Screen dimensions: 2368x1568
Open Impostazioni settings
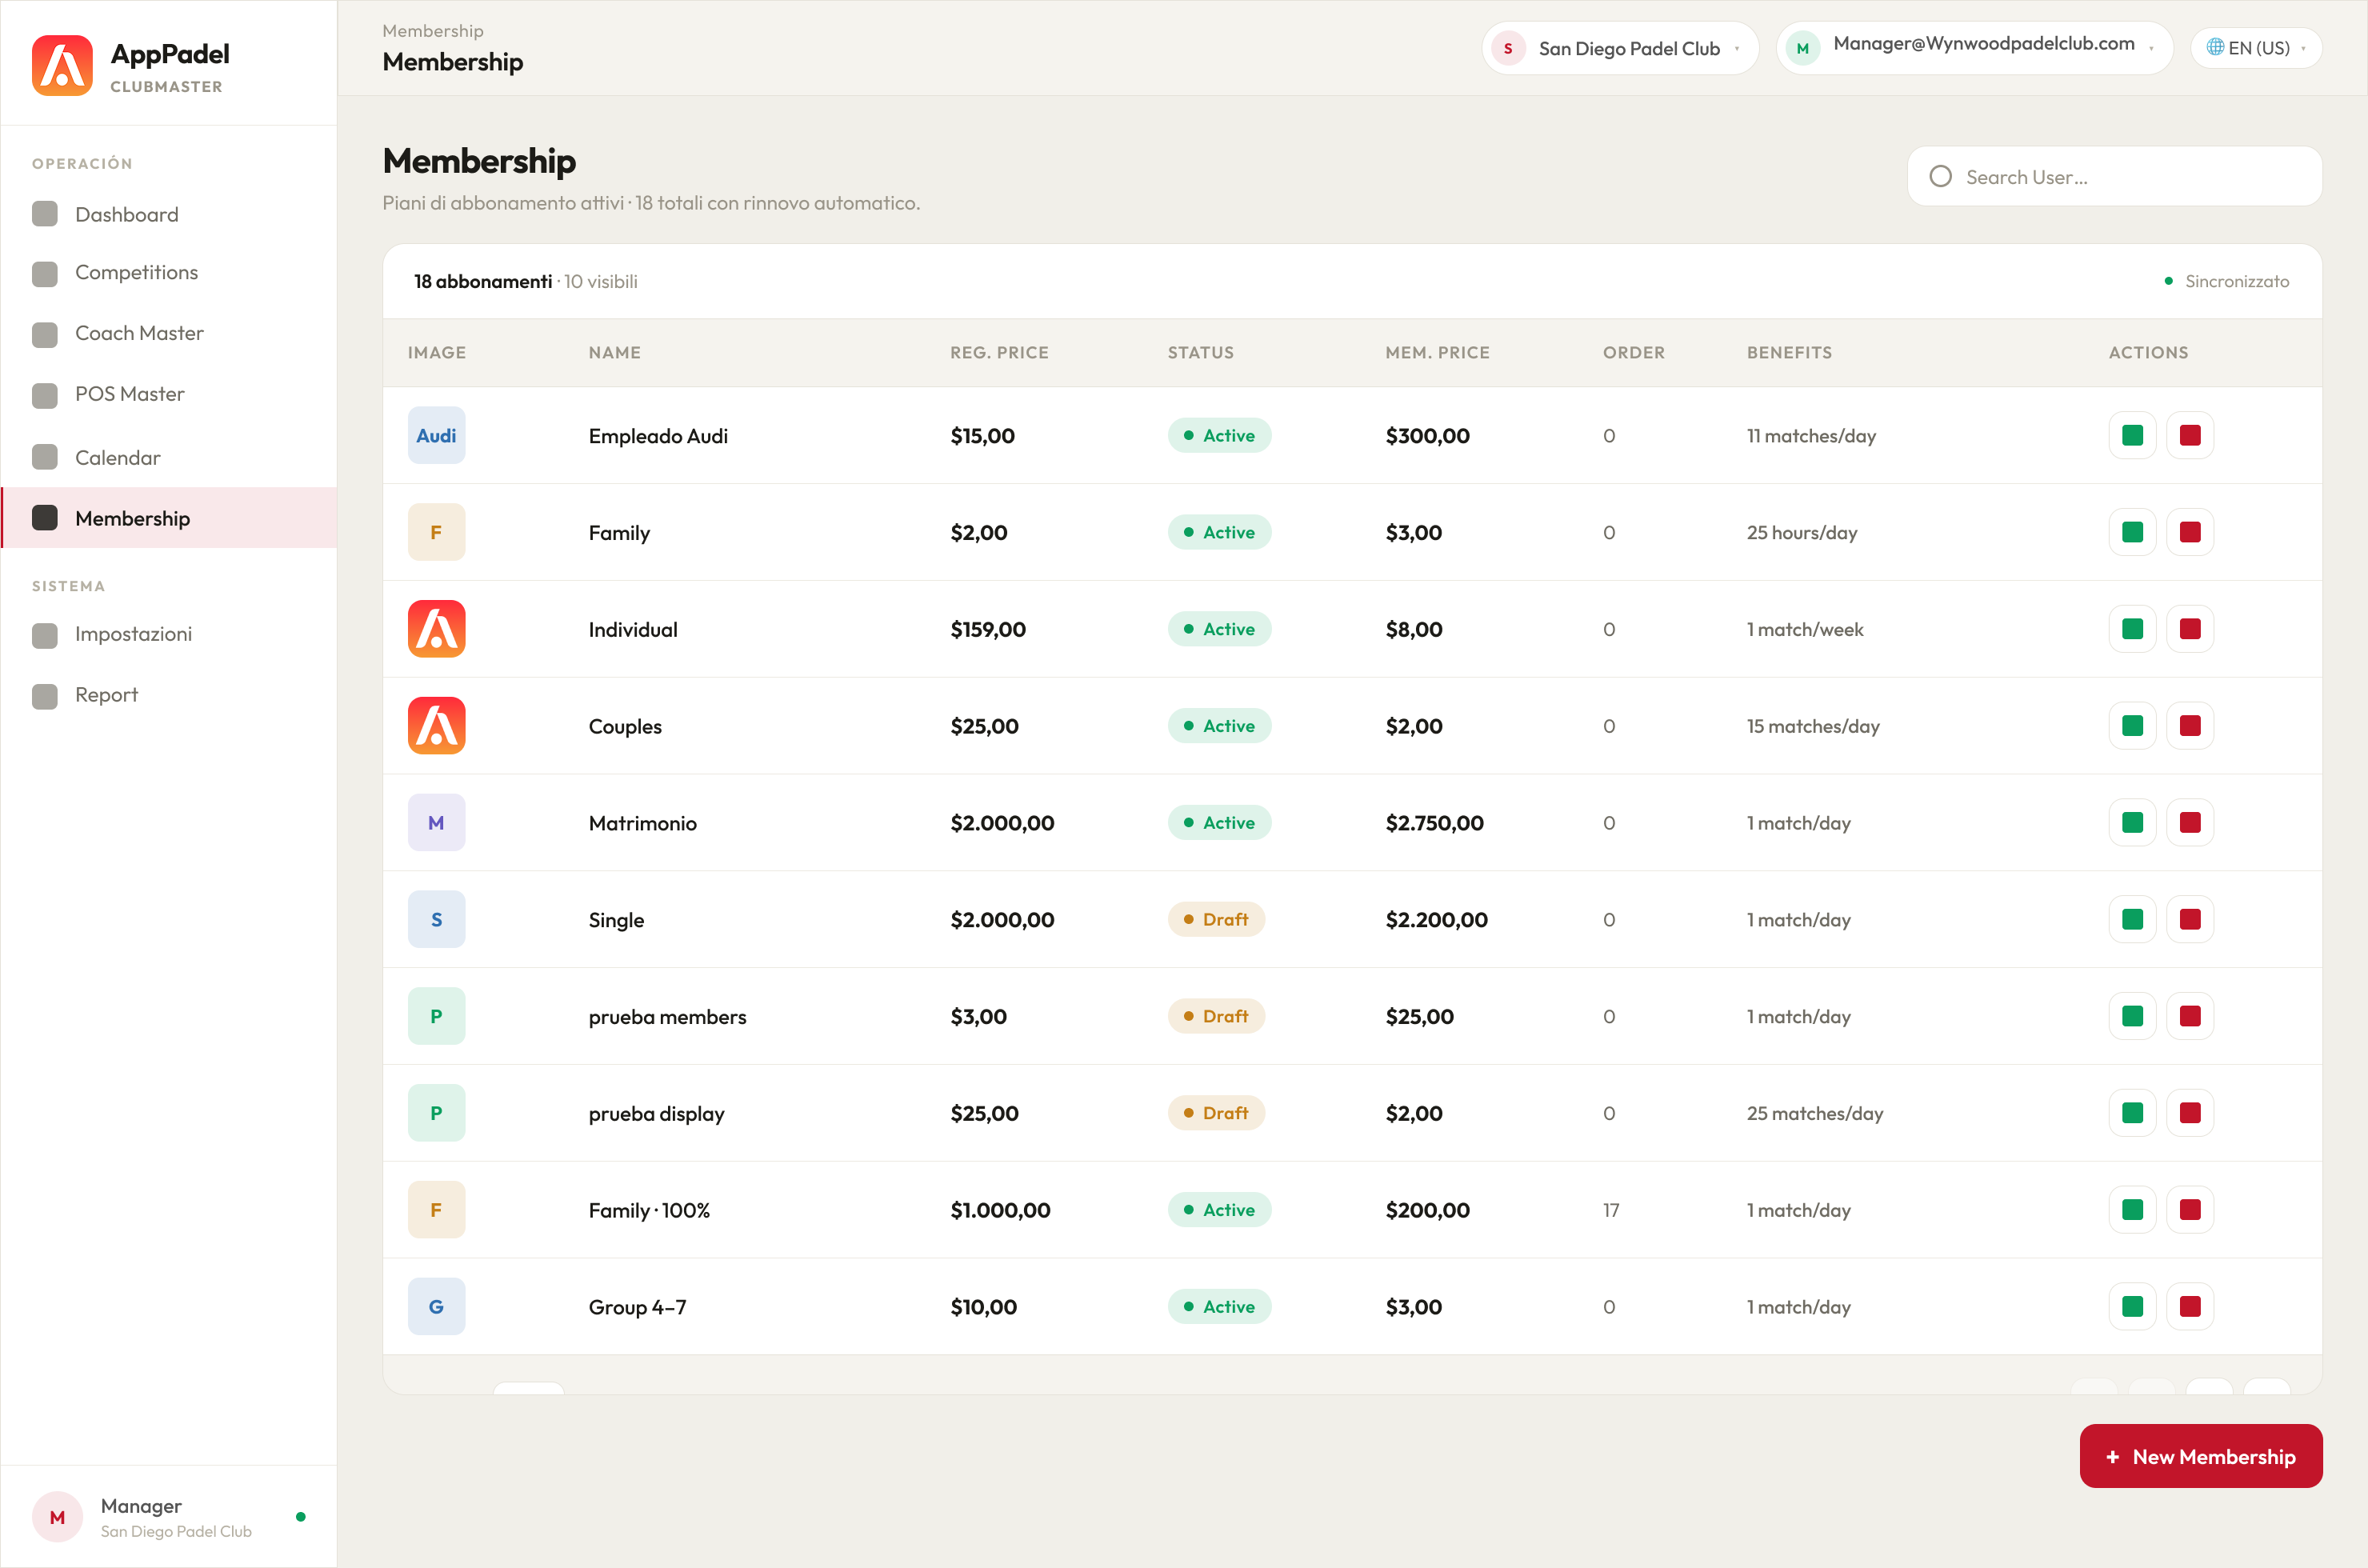169,634
